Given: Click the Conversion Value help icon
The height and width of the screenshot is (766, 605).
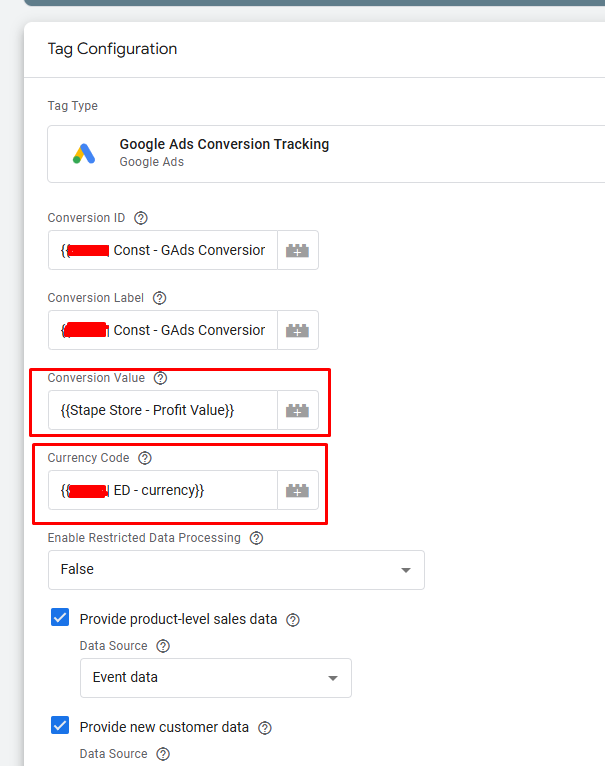Looking at the screenshot, I should (160, 378).
